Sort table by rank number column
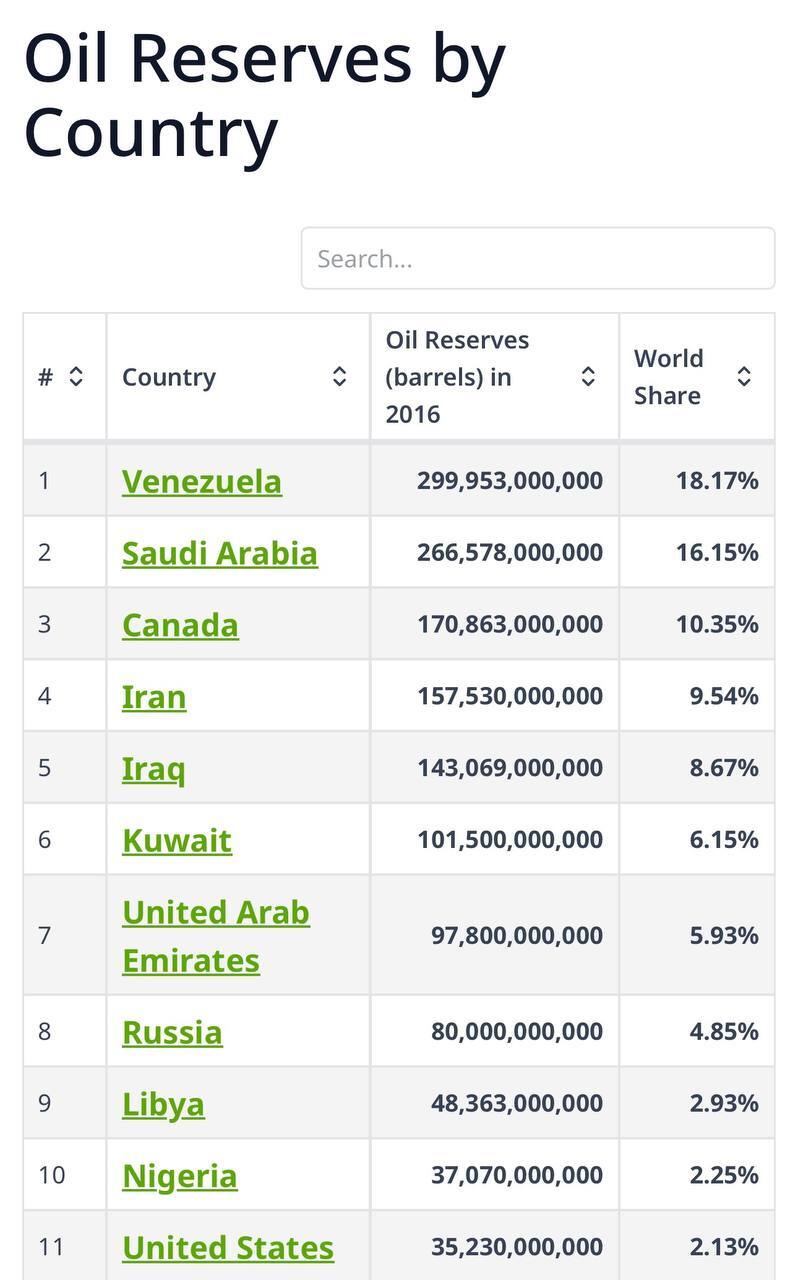798x1280 pixels. [75, 377]
